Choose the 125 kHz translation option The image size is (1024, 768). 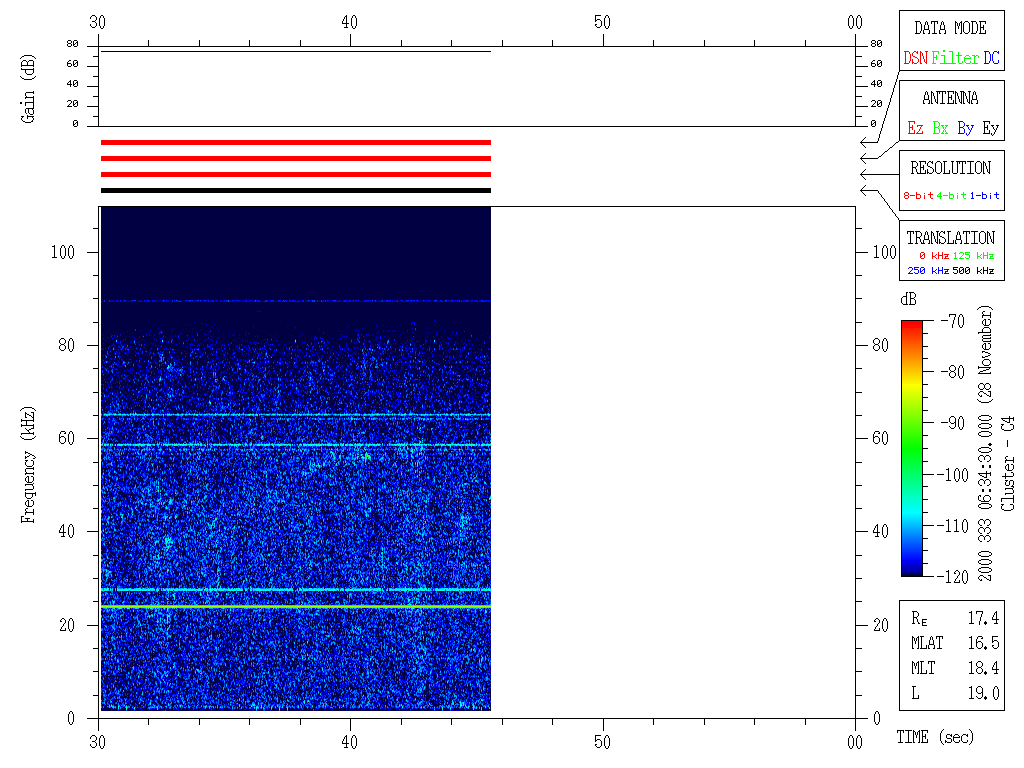(973, 256)
